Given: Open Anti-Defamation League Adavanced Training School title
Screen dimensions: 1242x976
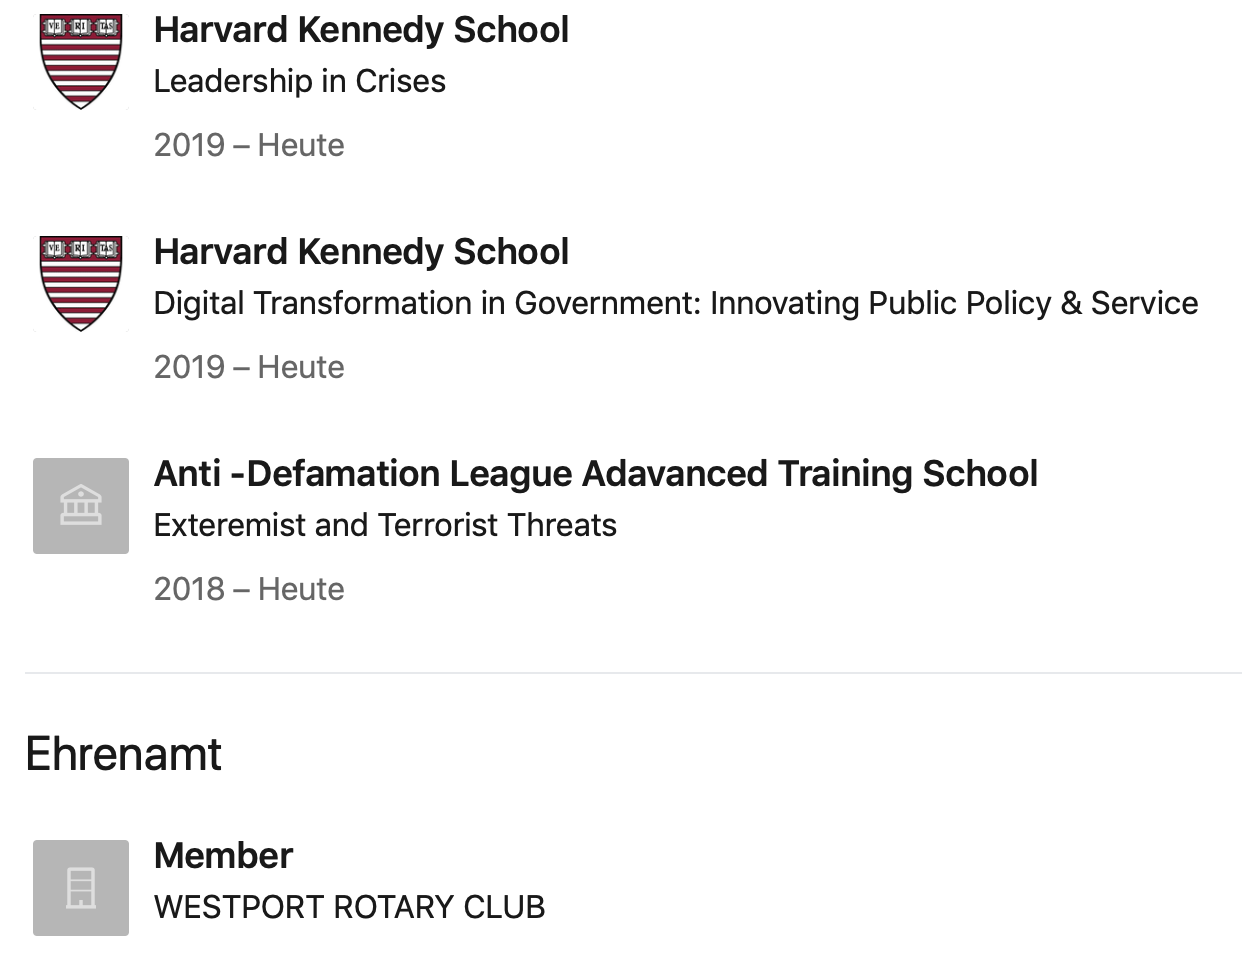Looking at the screenshot, I should 596,474.
